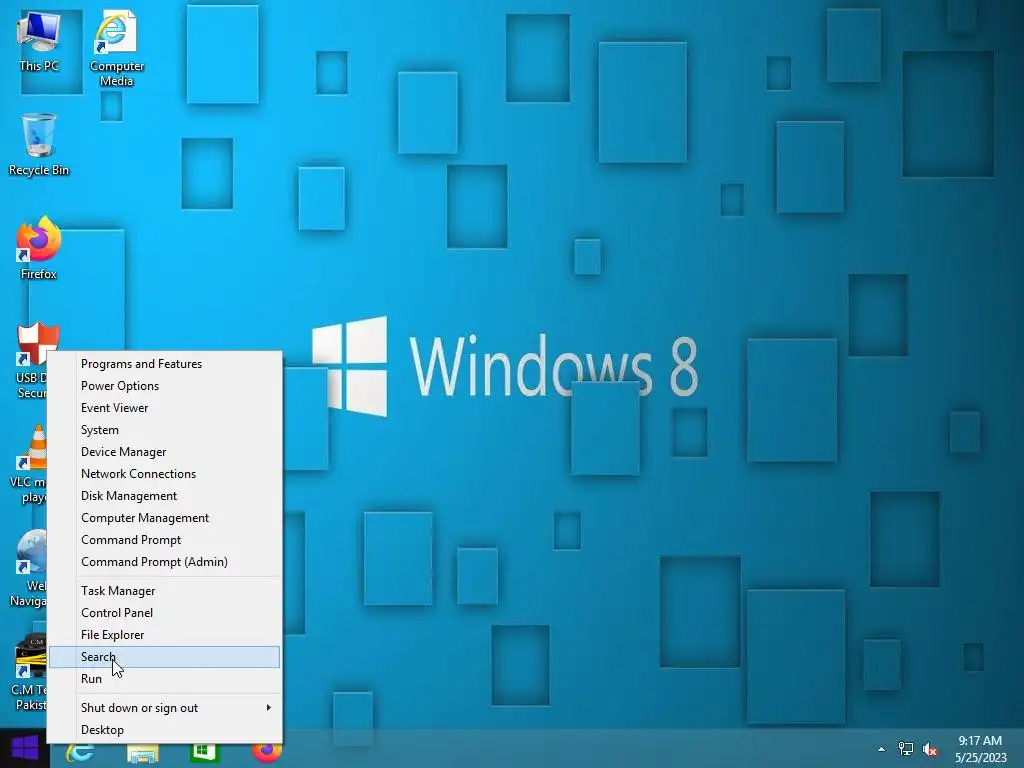The width and height of the screenshot is (1024, 768).
Task: Click the network status tray icon
Action: click(905, 749)
